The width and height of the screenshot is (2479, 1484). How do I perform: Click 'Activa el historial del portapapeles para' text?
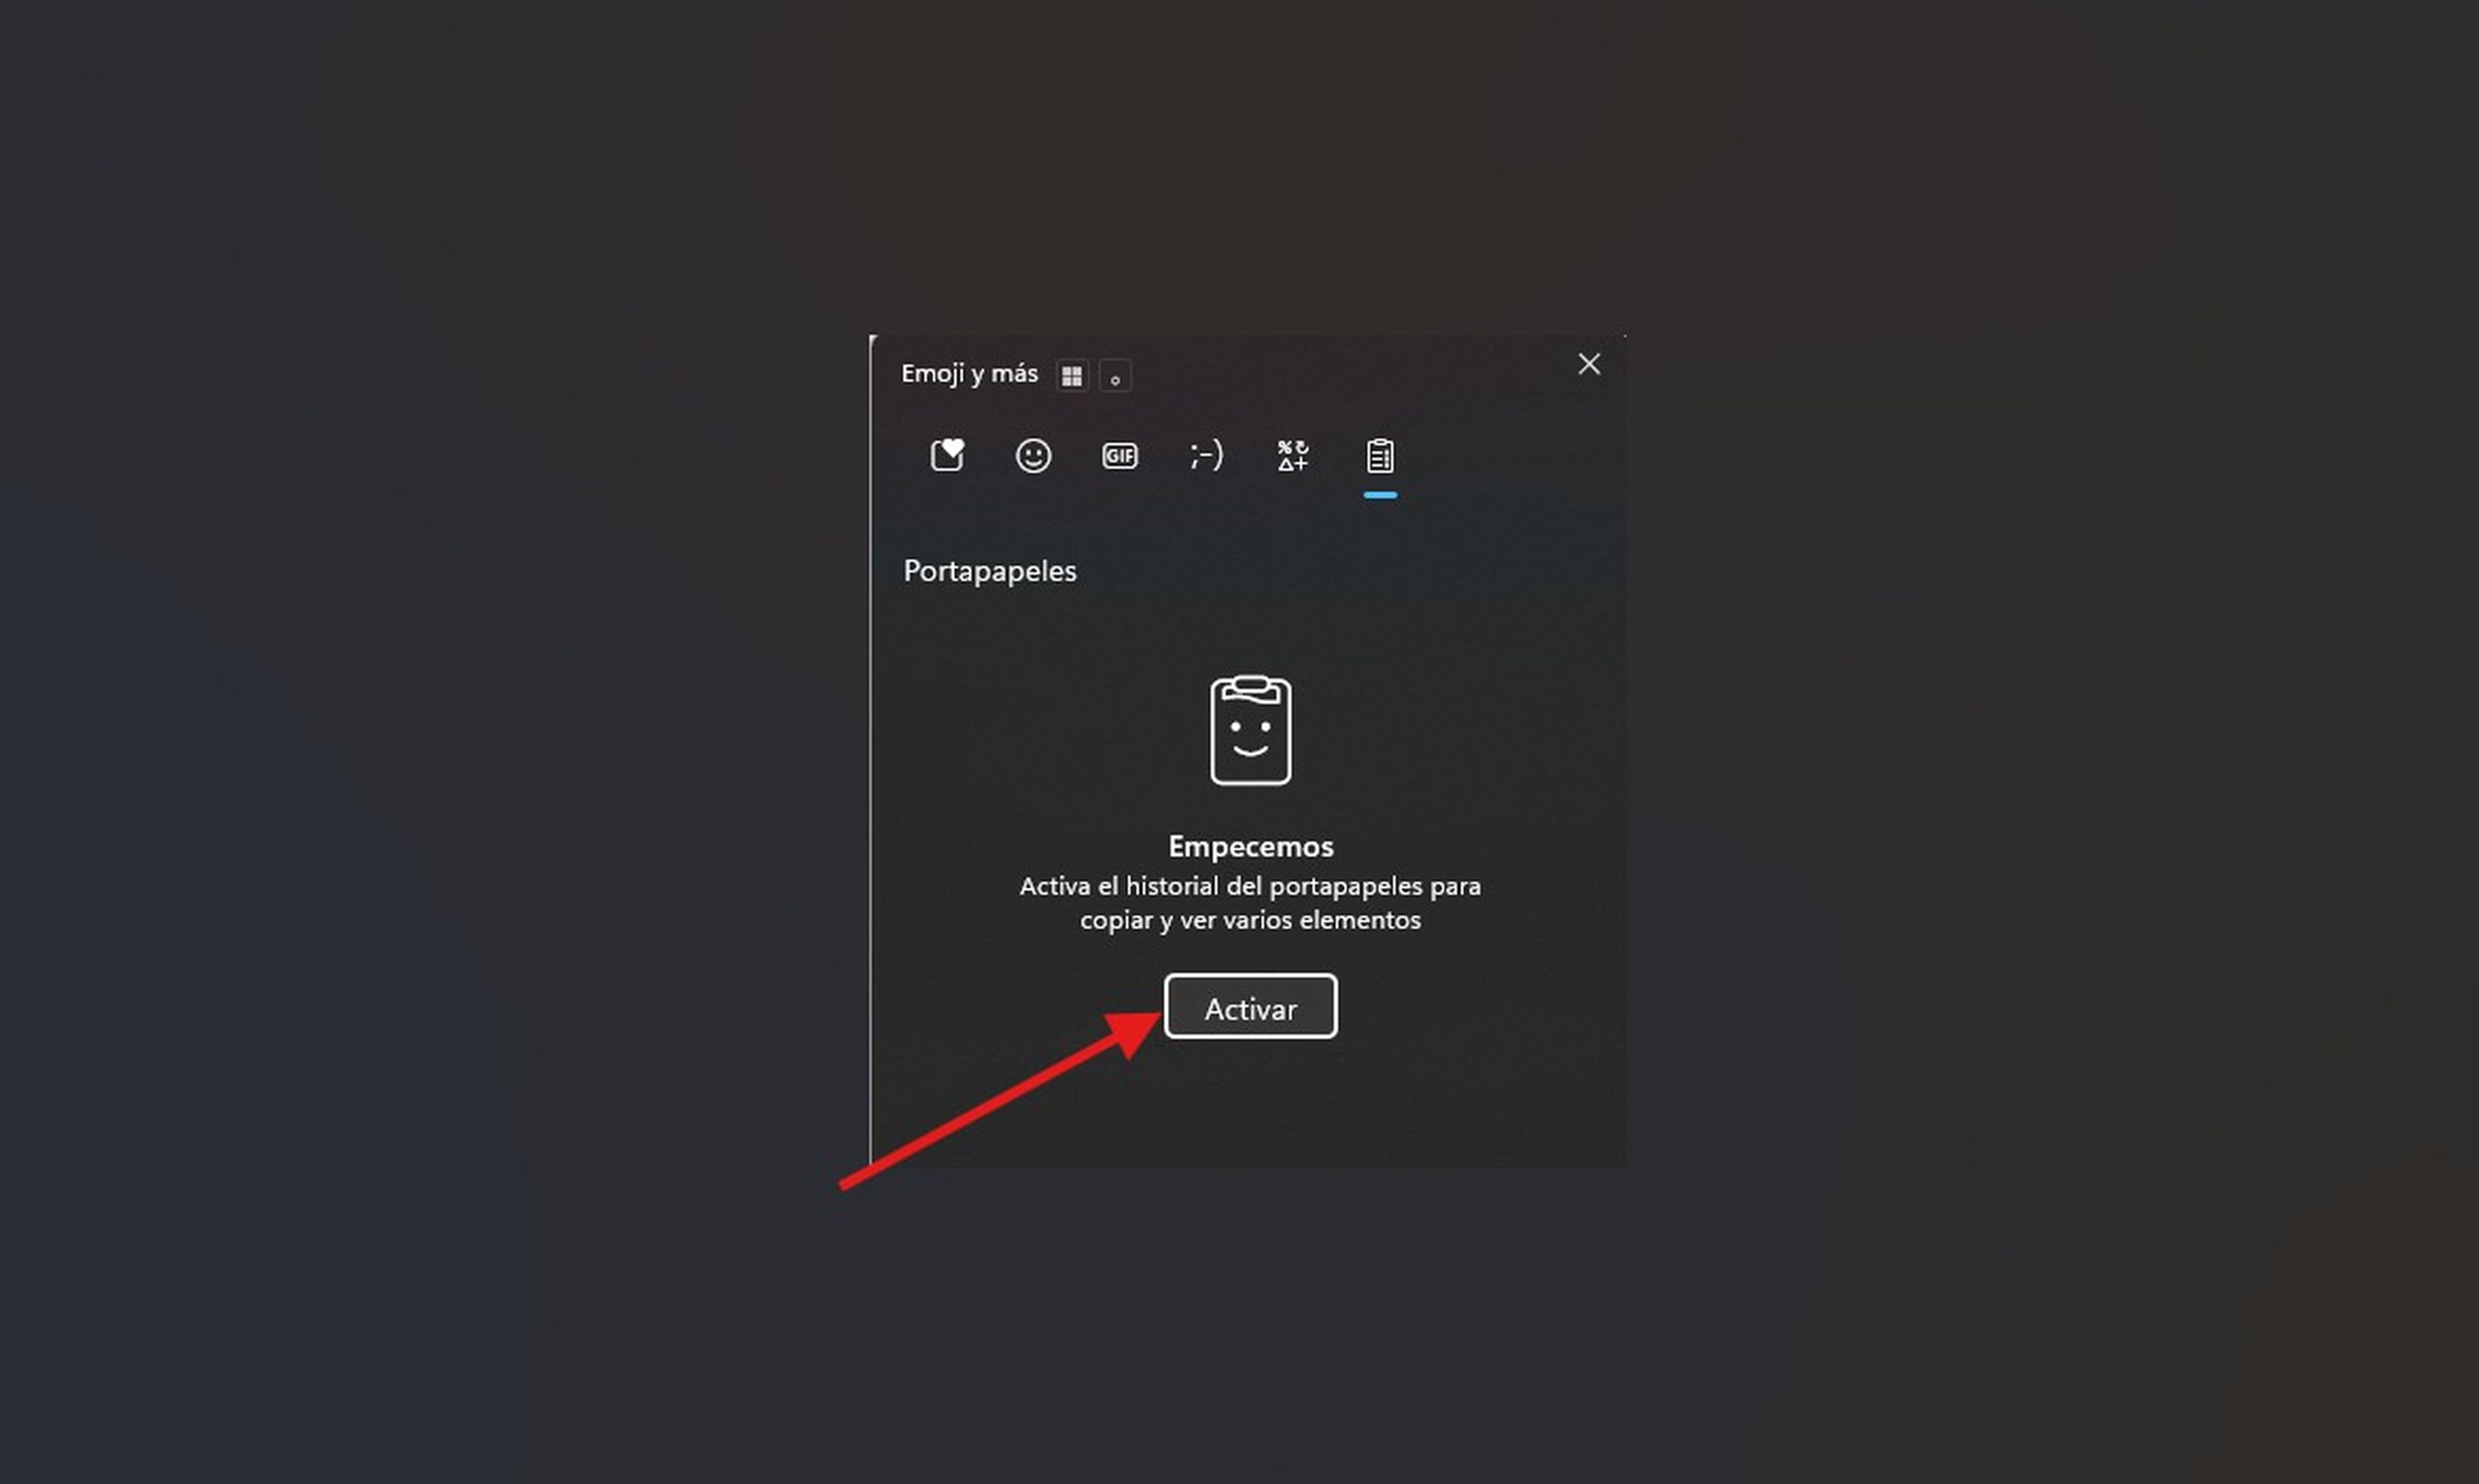pos(1250,886)
